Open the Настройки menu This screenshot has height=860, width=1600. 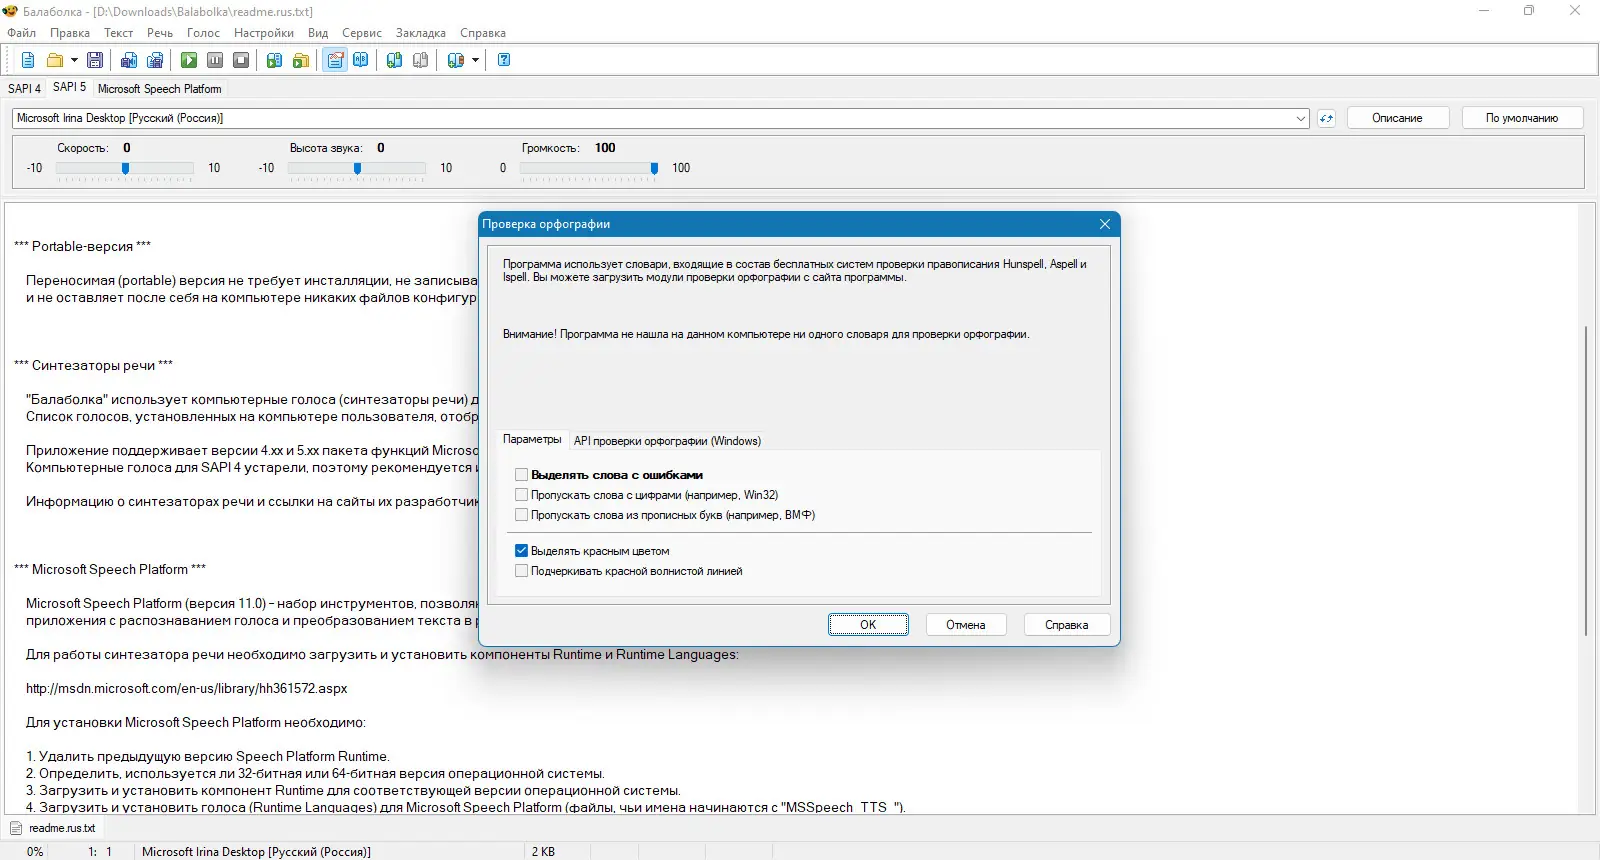click(264, 33)
